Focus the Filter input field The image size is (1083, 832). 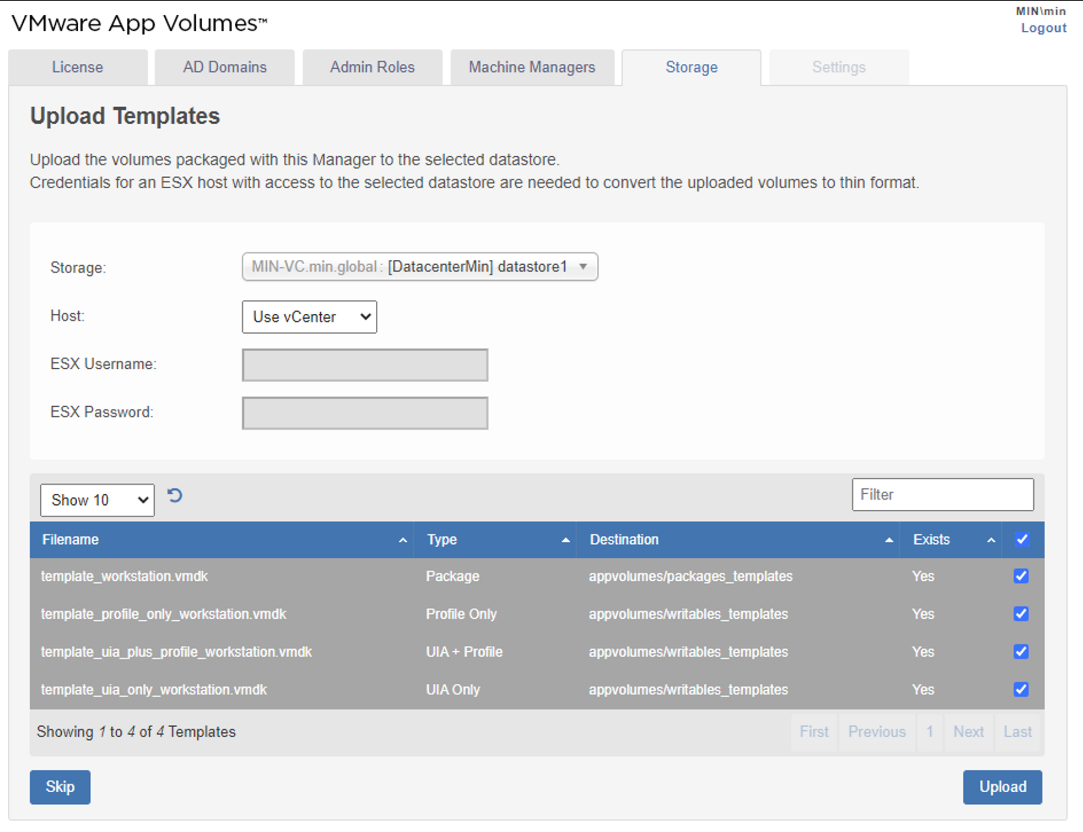(943, 494)
